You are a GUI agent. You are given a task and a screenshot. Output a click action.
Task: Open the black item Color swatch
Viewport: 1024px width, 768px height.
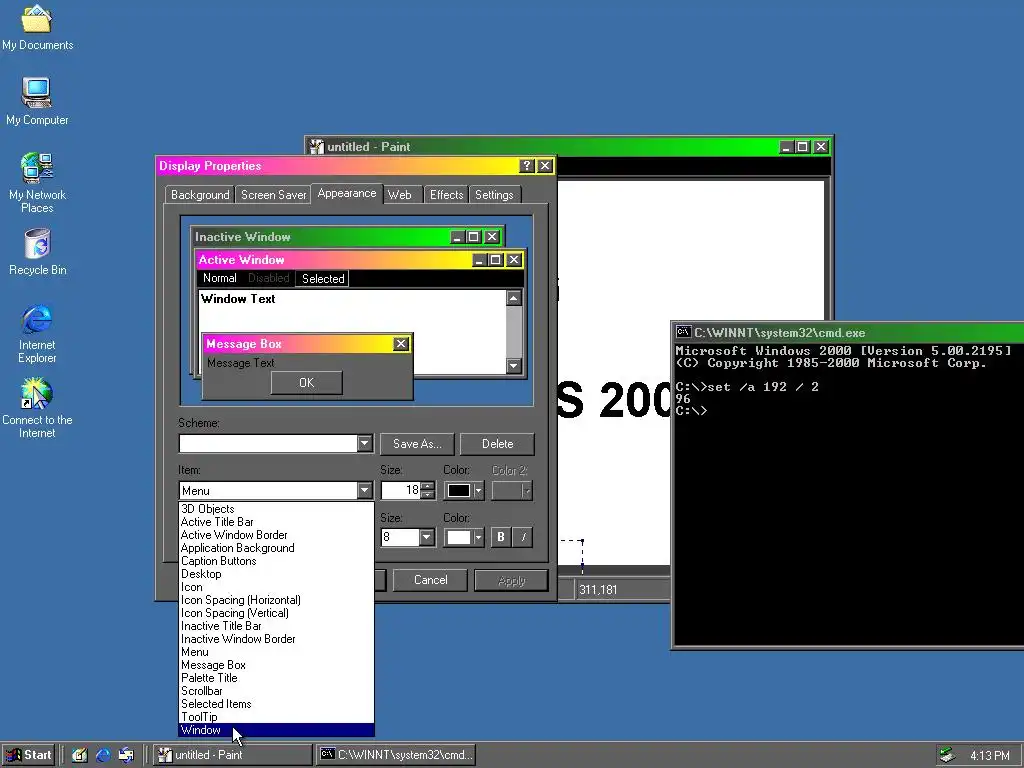click(x=464, y=490)
